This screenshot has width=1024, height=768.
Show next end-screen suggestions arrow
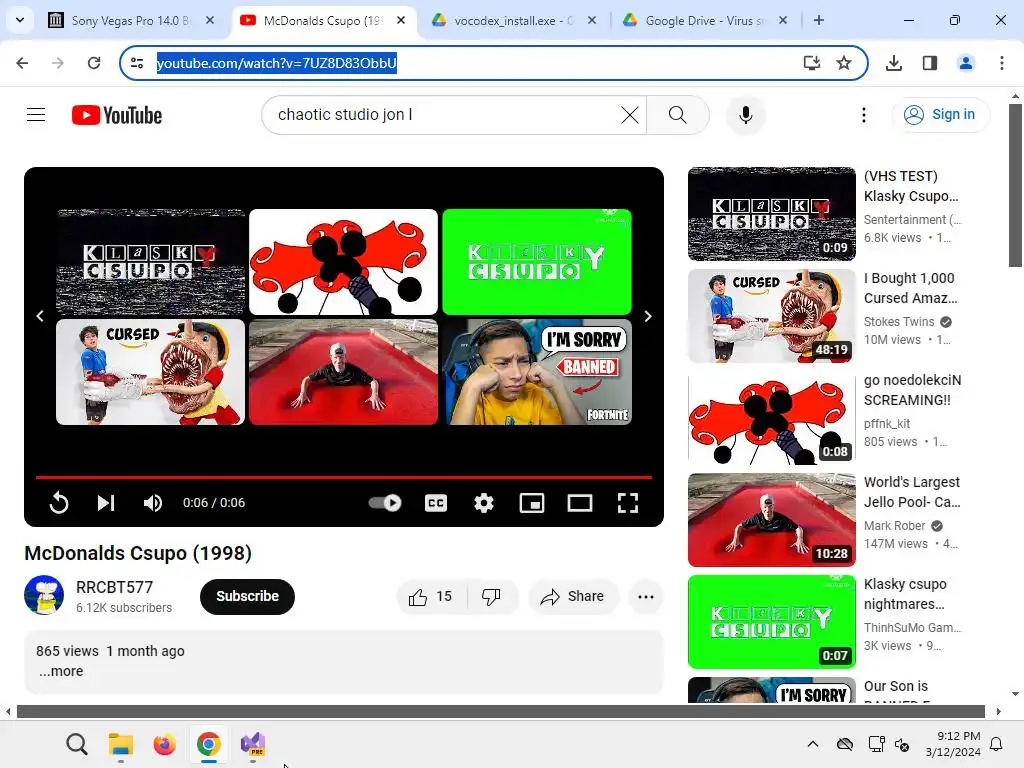pyautogui.click(x=648, y=316)
